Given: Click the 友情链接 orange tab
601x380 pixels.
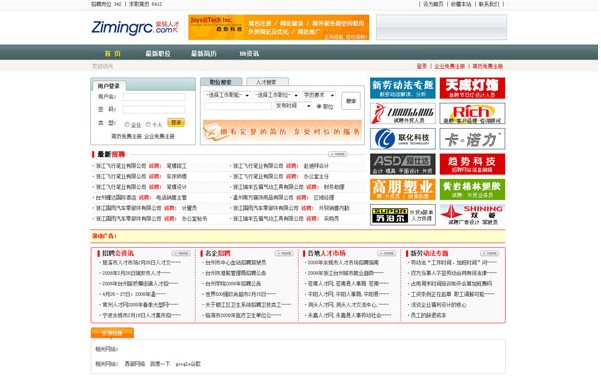Looking at the screenshot, I should click(x=112, y=333).
